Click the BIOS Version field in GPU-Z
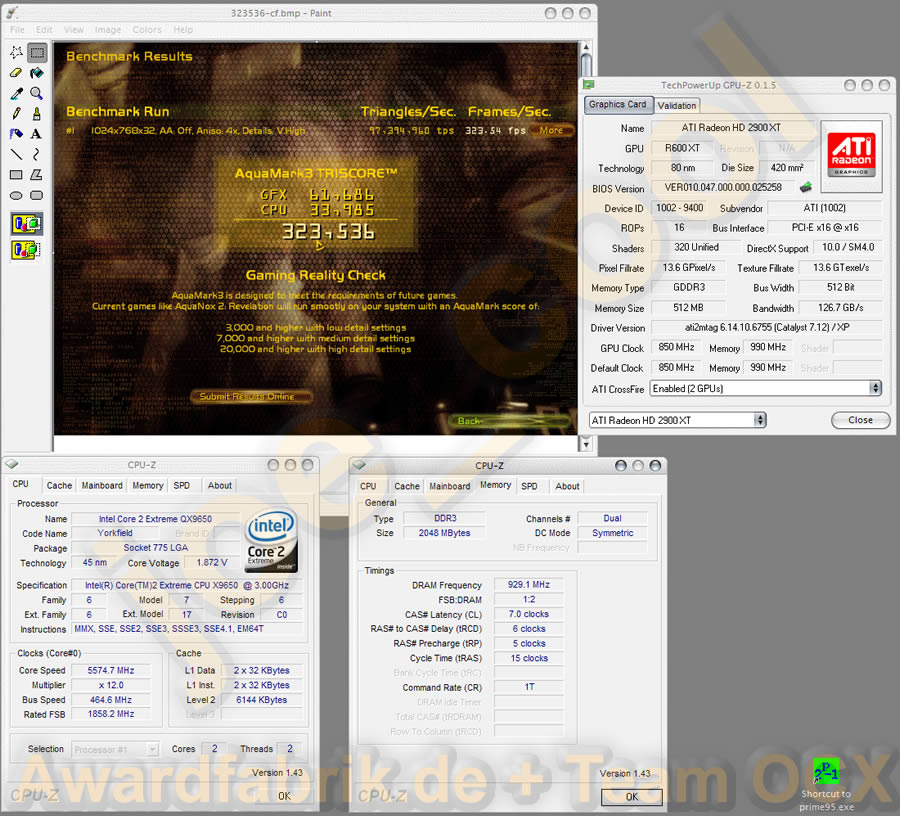Image resolution: width=900 pixels, height=816 pixels. click(x=723, y=187)
